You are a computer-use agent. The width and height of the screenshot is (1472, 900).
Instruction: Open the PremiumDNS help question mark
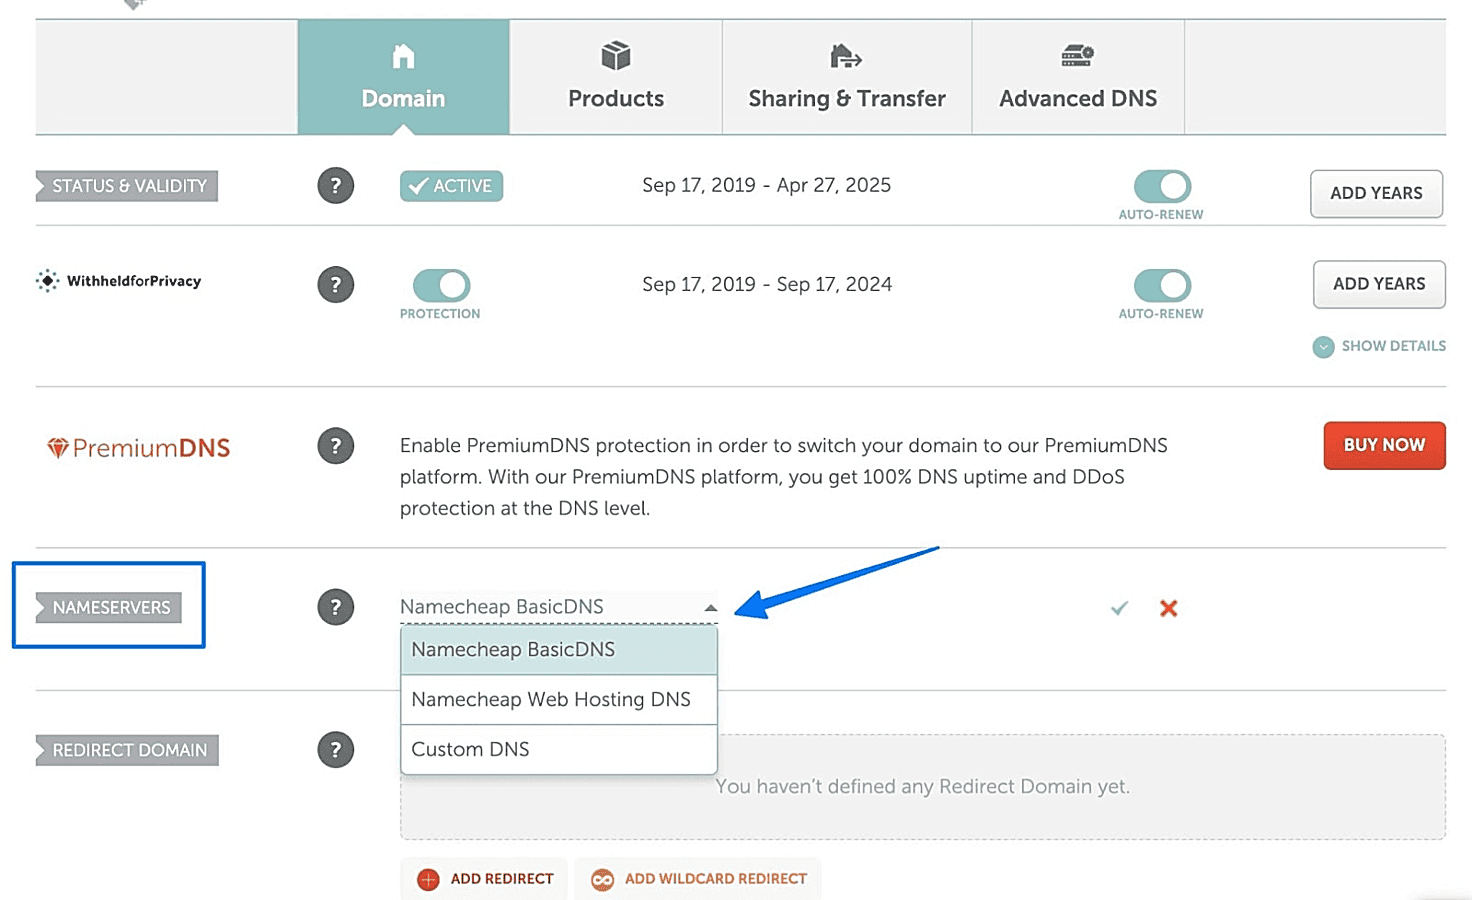(x=336, y=446)
